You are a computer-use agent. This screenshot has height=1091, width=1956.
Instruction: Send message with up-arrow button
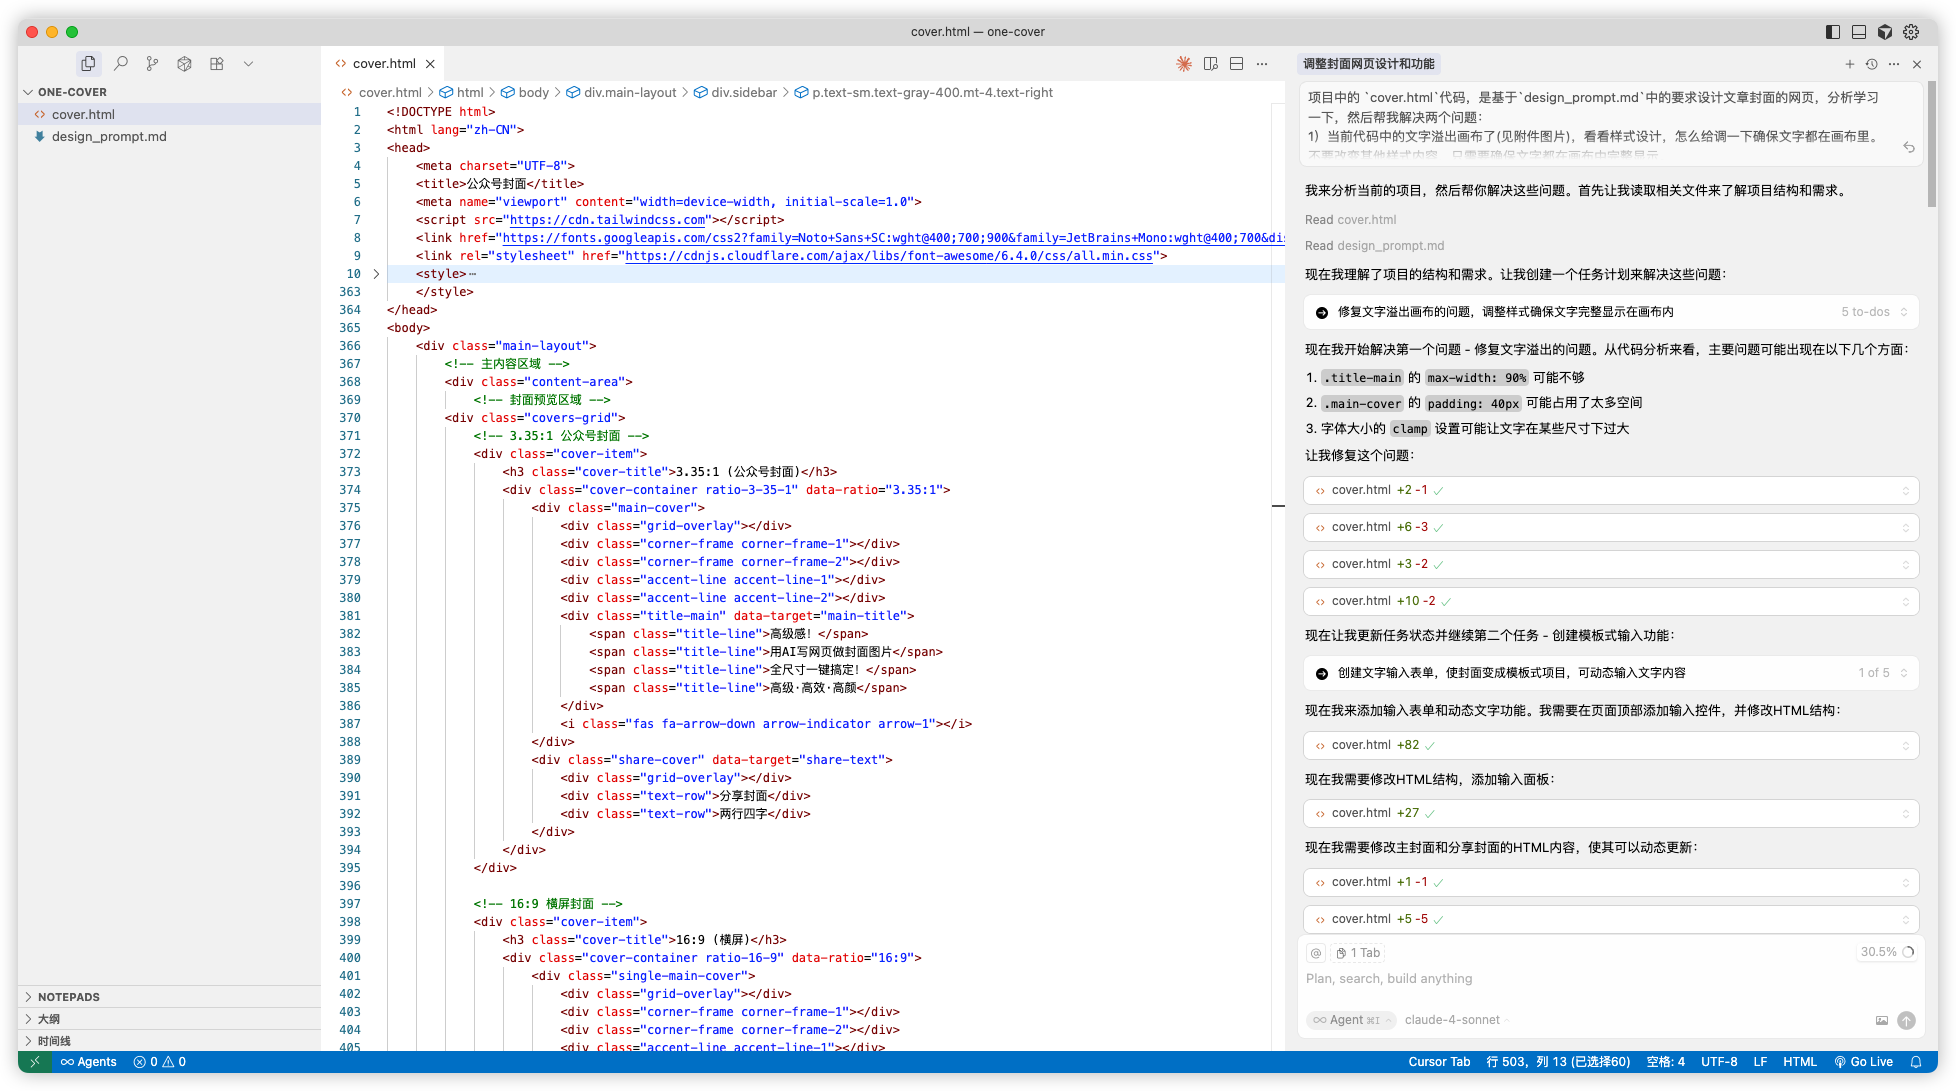(x=1906, y=1020)
